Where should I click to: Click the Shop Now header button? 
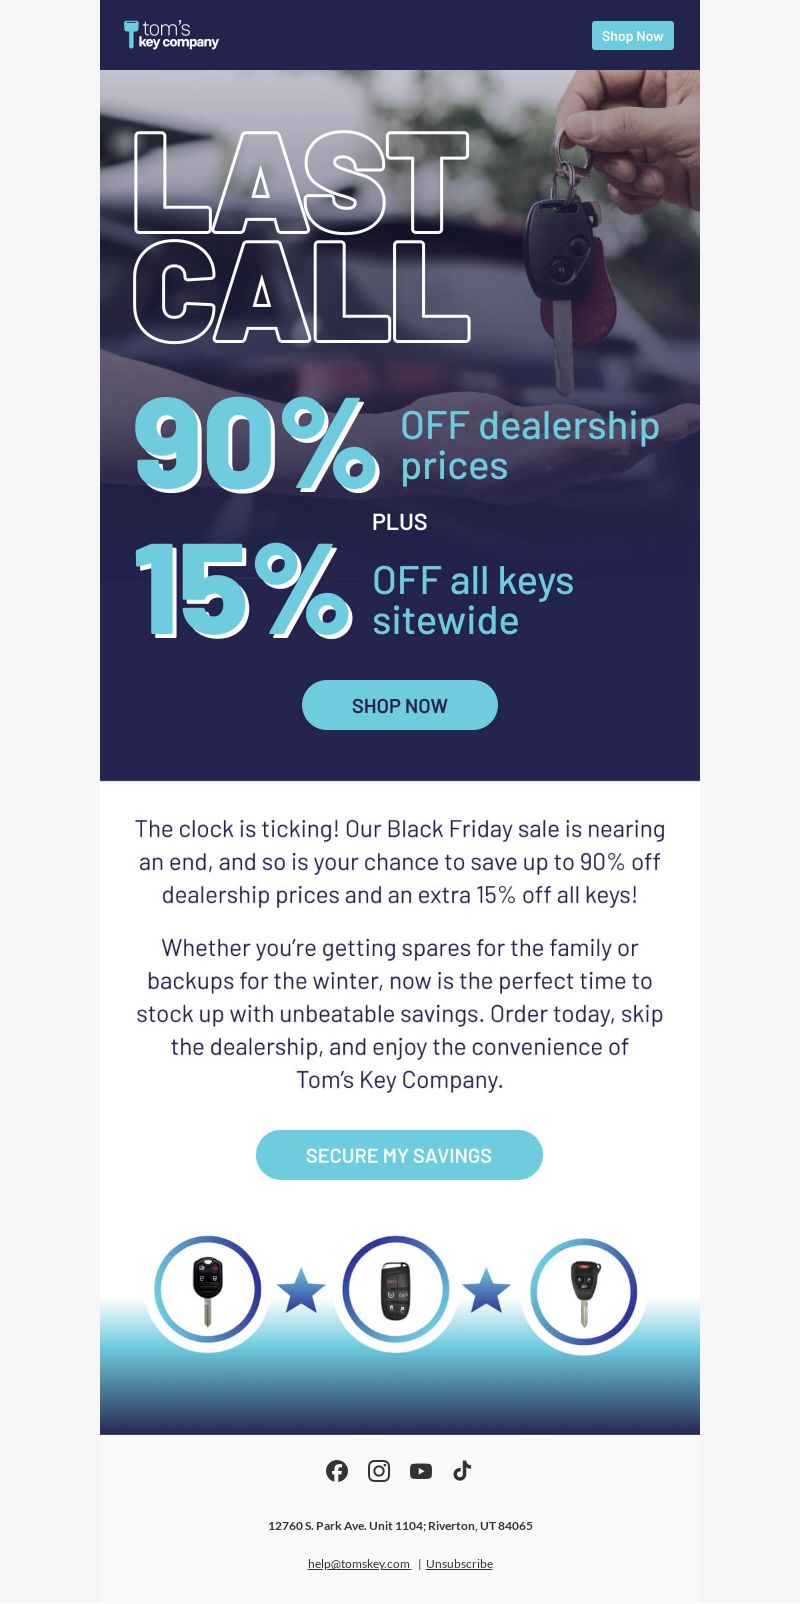[x=632, y=35]
